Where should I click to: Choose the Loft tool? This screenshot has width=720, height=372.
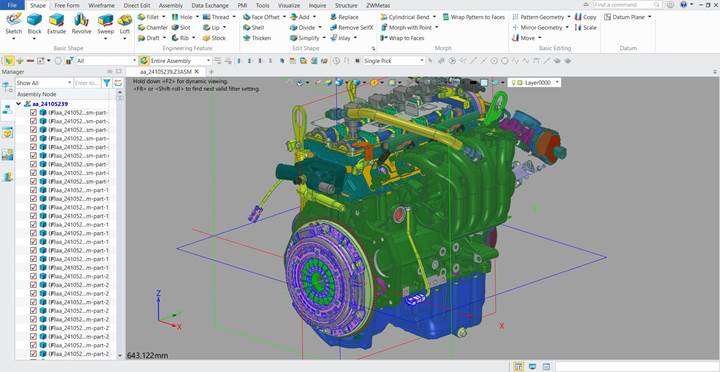pyautogui.click(x=124, y=24)
